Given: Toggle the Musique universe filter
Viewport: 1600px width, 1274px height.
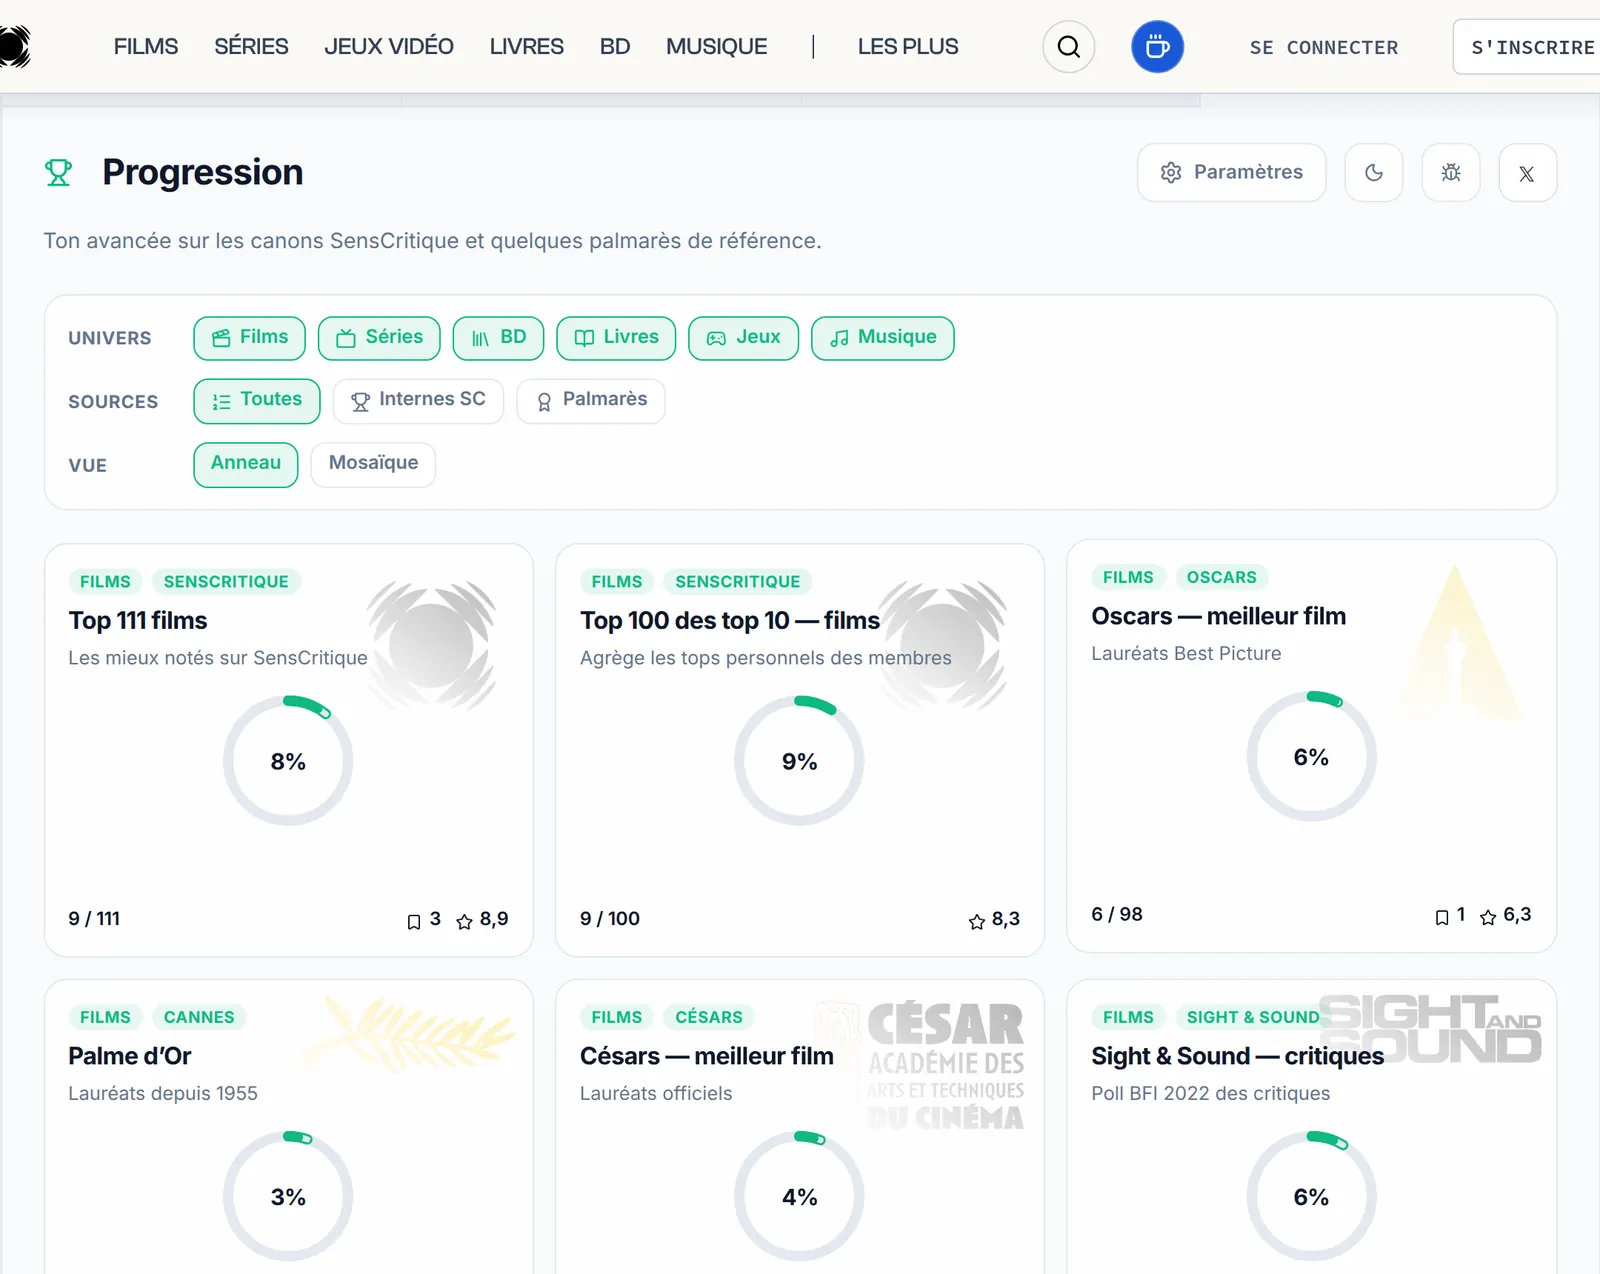Looking at the screenshot, I should click(882, 338).
